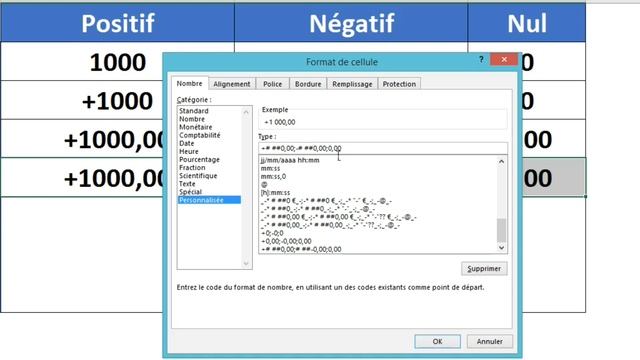
Task: Switch to the Alignement tab
Action: click(x=232, y=84)
